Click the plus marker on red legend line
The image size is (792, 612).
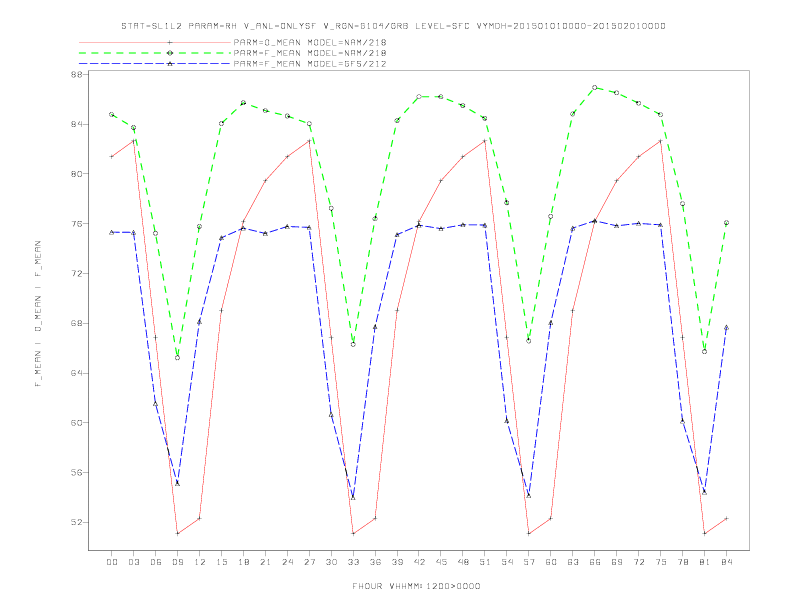pos(170,42)
